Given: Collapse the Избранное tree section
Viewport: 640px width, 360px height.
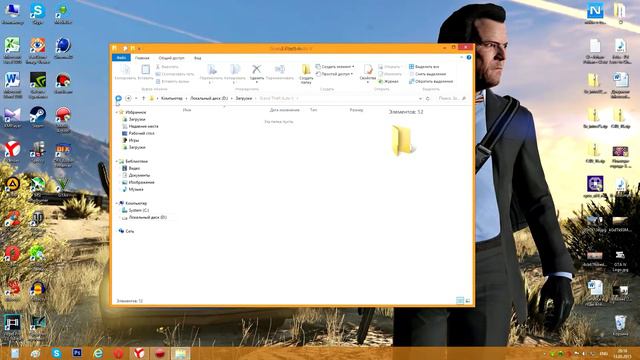Looking at the screenshot, I should point(116,112).
